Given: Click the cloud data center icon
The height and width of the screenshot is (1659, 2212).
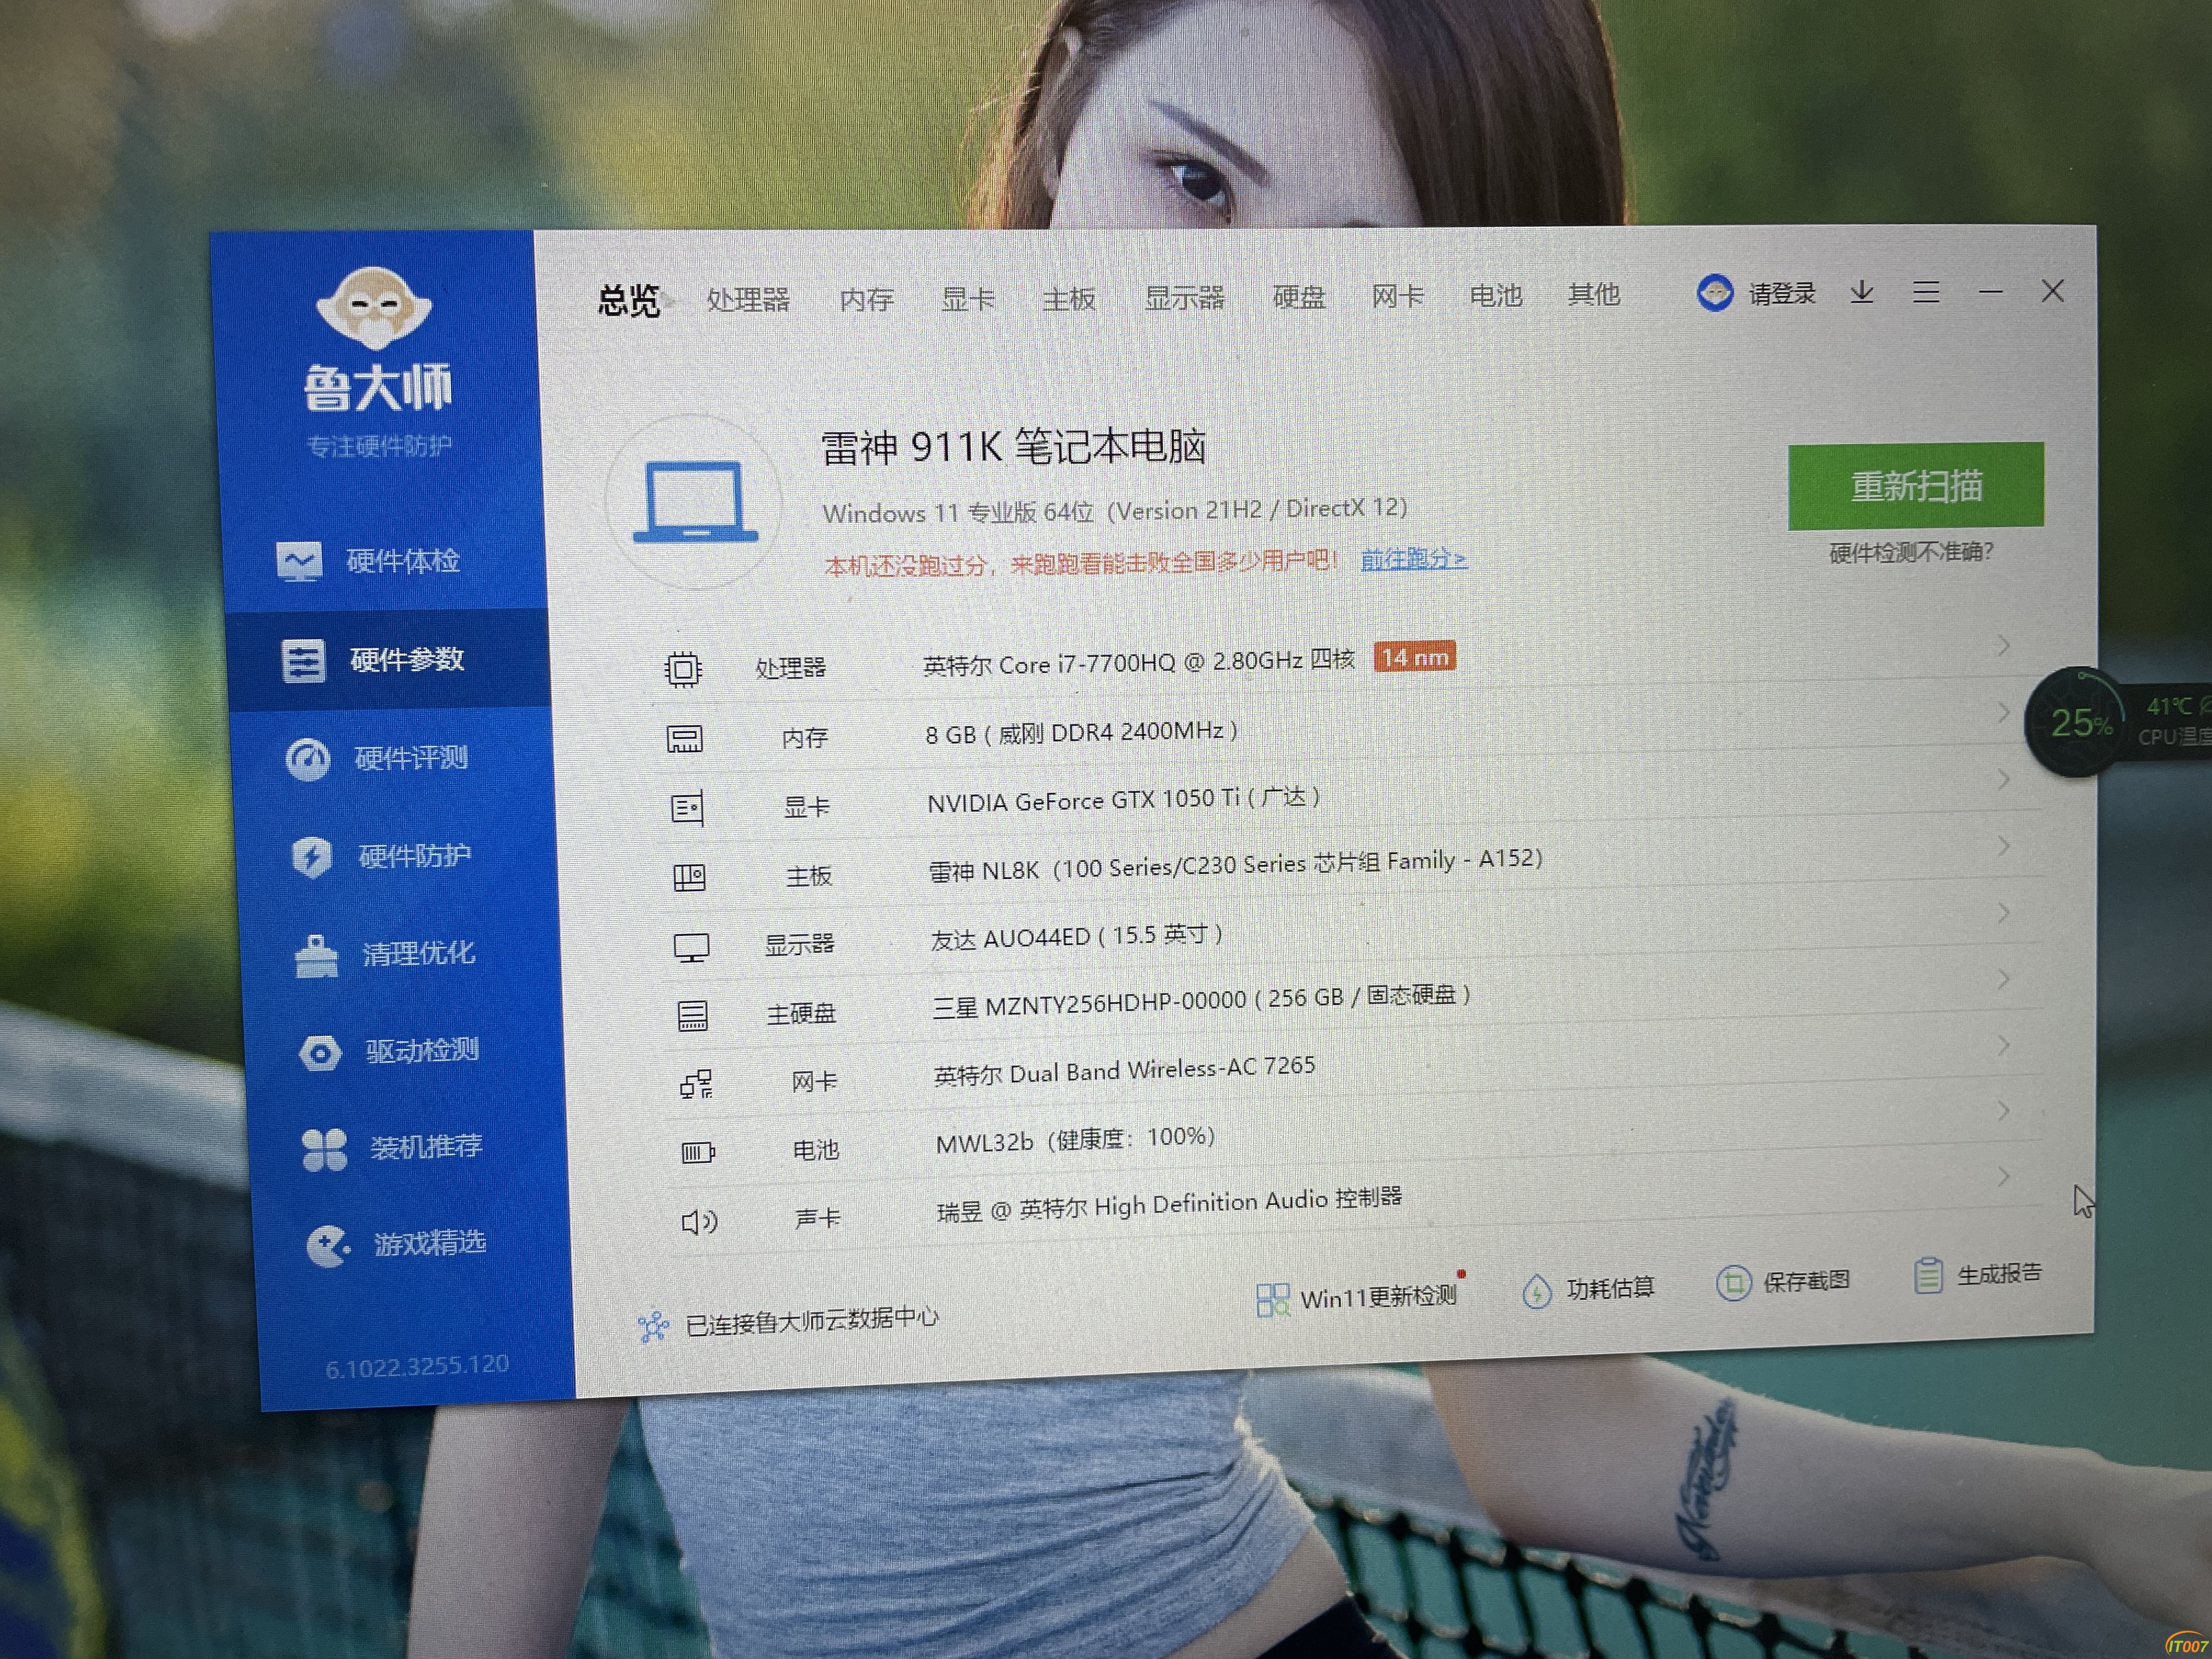Looking at the screenshot, I should (x=653, y=1327).
